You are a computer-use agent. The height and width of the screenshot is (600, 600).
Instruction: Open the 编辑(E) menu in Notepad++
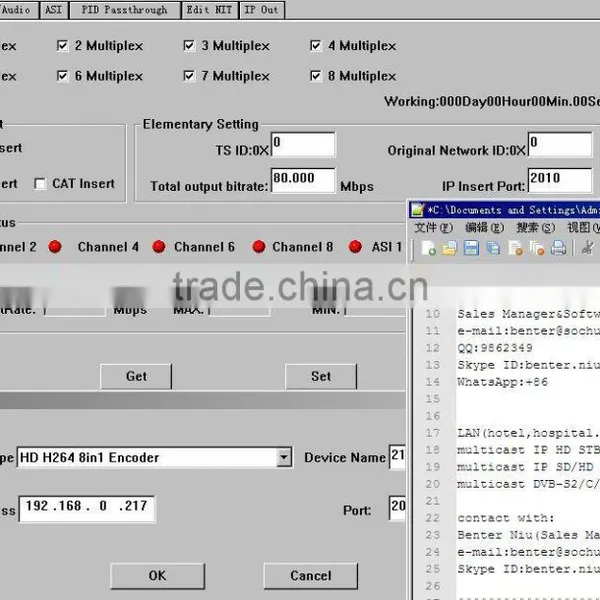[484, 228]
